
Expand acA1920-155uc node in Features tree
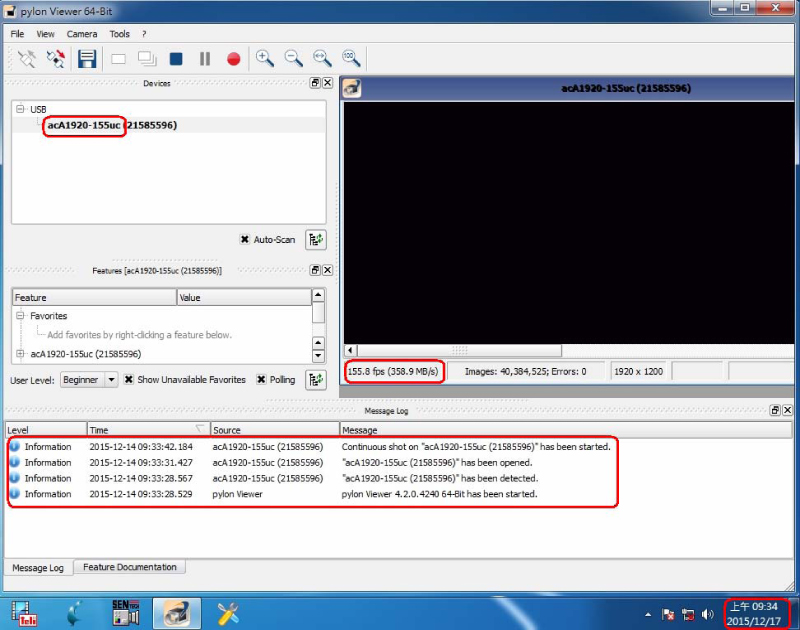tap(20, 354)
